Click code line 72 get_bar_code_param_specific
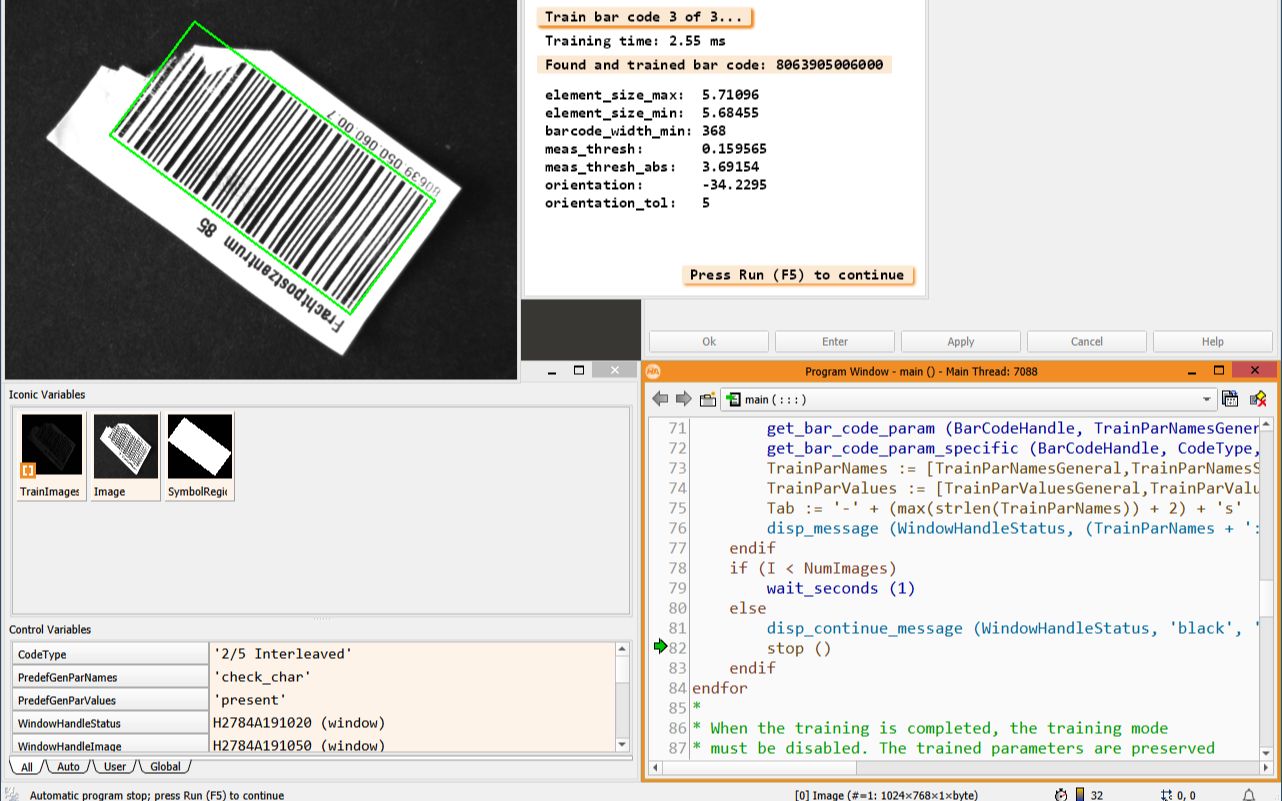Image resolution: width=1282 pixels, height=801 pixels. click(x=1012, y=448)
